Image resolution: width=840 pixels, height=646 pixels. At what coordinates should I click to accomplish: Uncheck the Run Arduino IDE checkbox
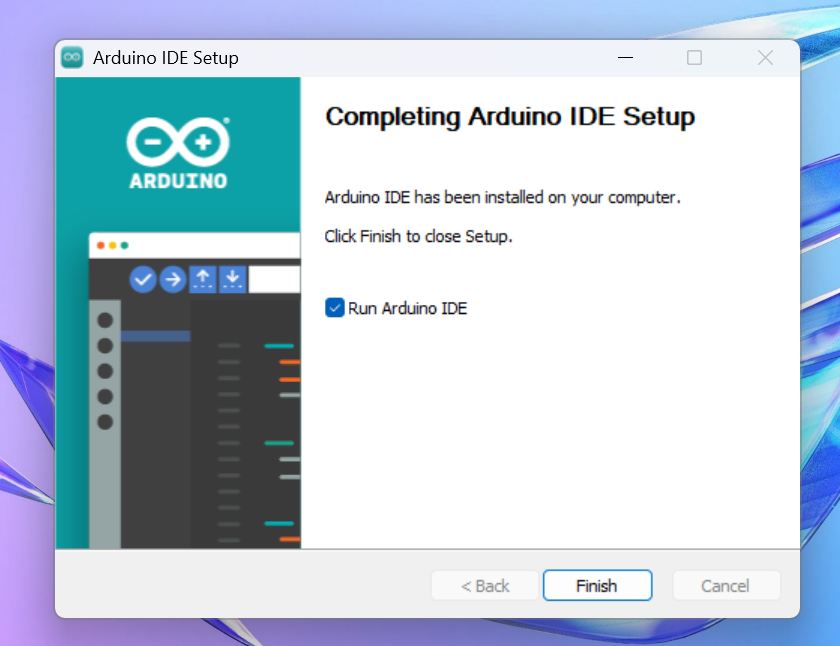point(335,308)
